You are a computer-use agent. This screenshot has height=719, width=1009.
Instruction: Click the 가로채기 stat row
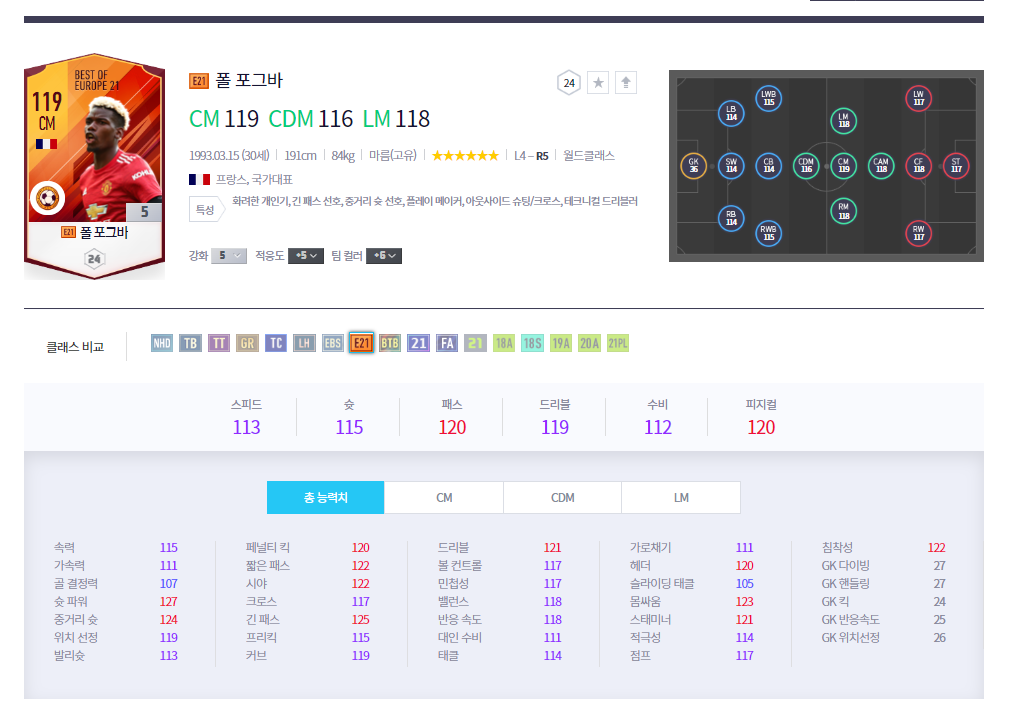[692, 547]
